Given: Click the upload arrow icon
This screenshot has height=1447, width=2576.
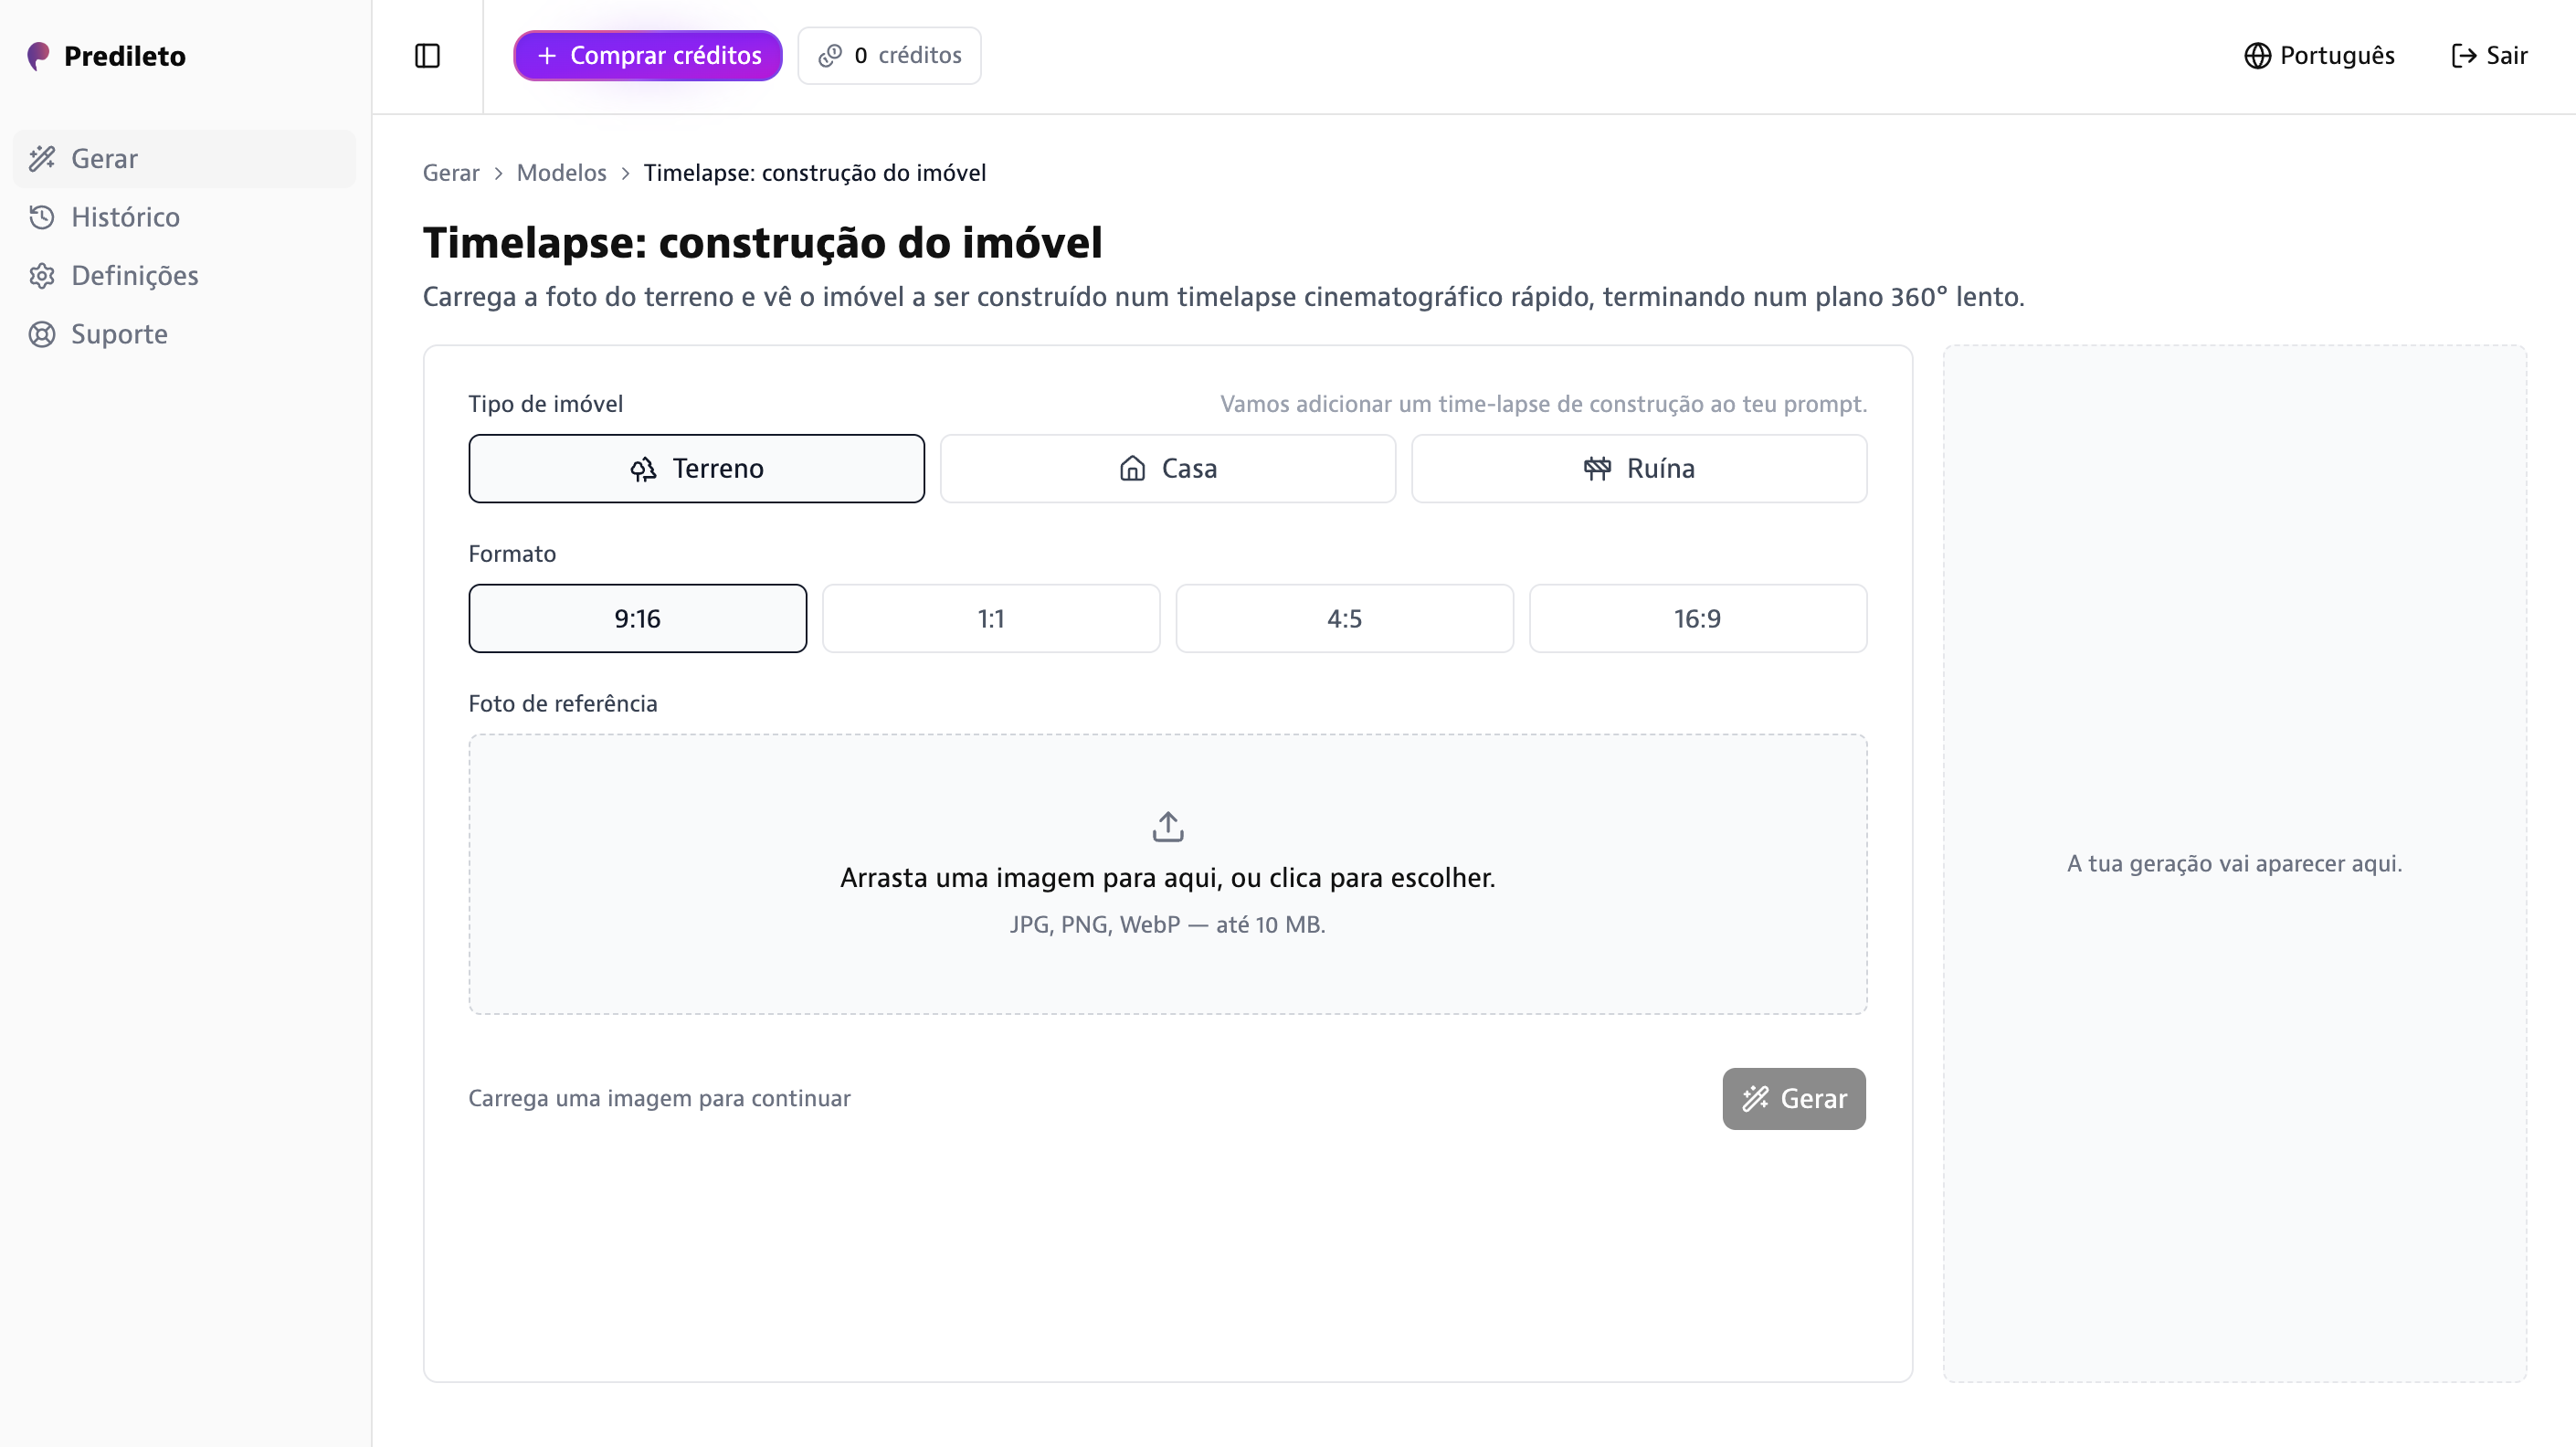Looking at the screenshot, I should click(1167, 826).
